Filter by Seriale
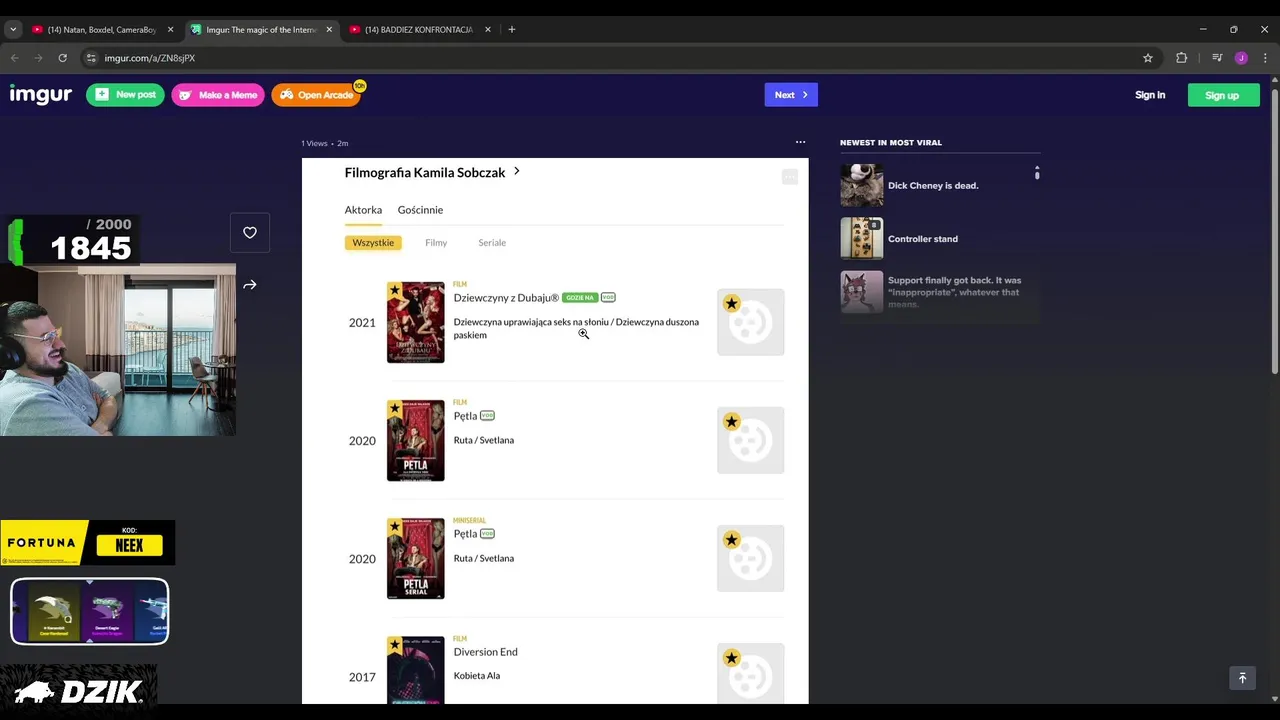Image resolution: width=1280 pixels, height=720 pixels. pos(492,243)
